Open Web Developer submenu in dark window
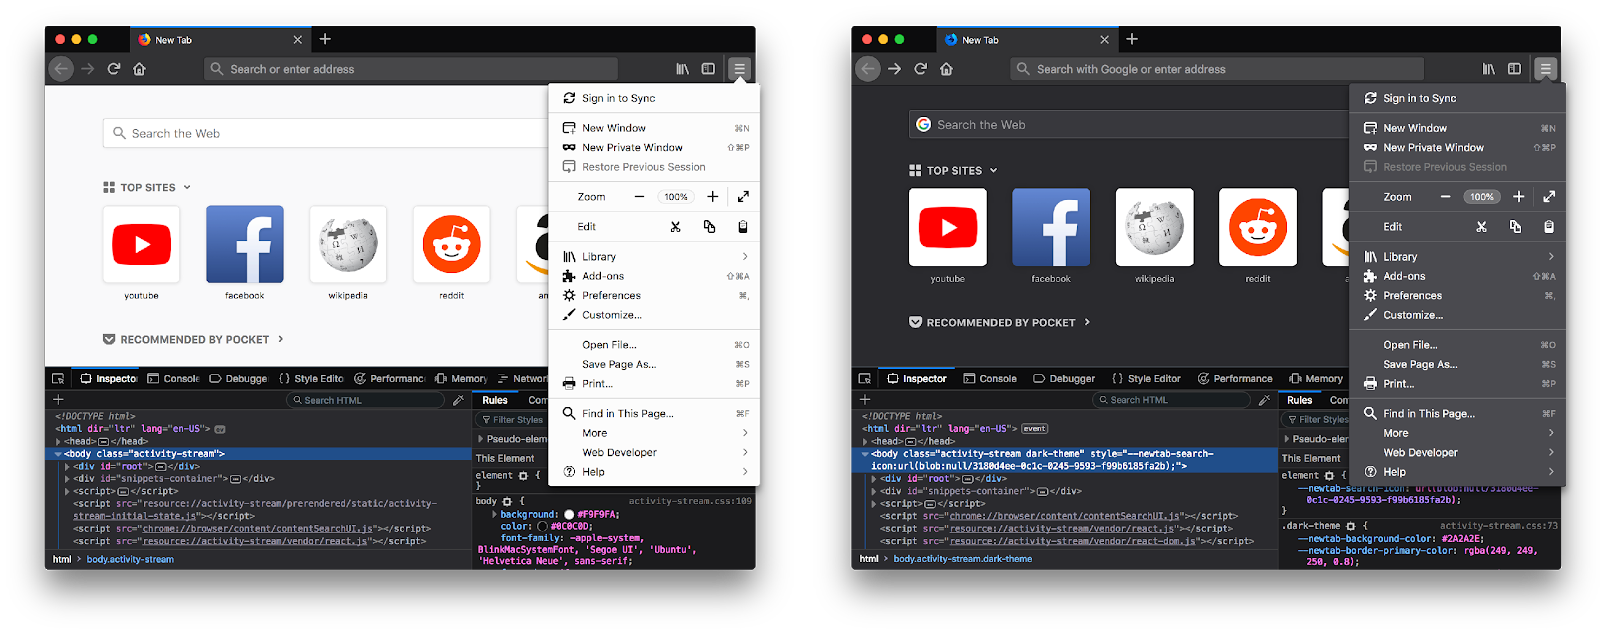This screenshot has width=1600, height=634. [x=1457, y=452]
